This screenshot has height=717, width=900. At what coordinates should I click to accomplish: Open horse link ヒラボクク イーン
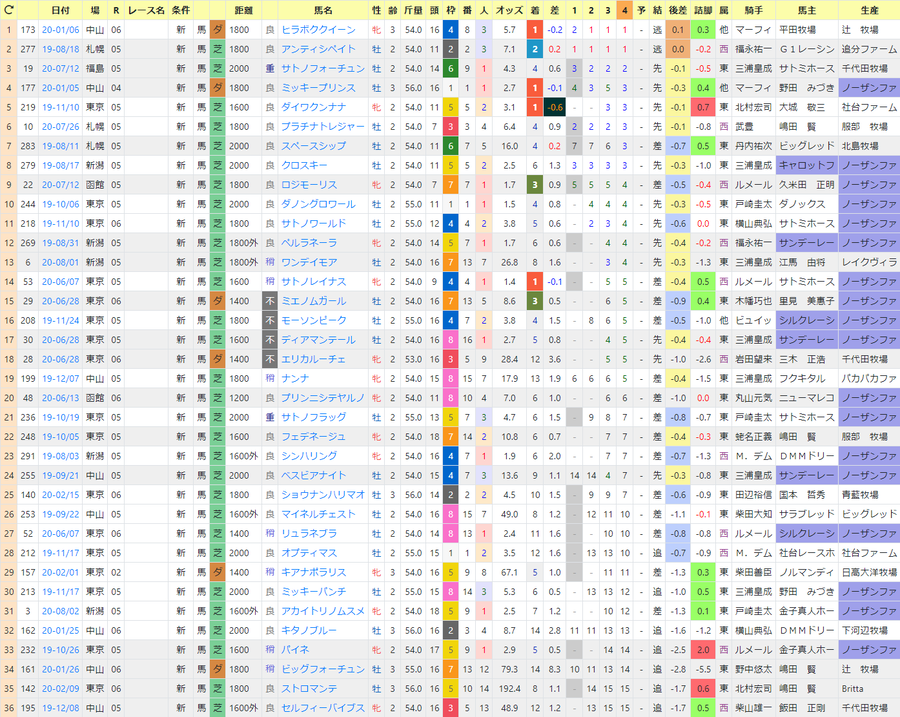[319, 30]
